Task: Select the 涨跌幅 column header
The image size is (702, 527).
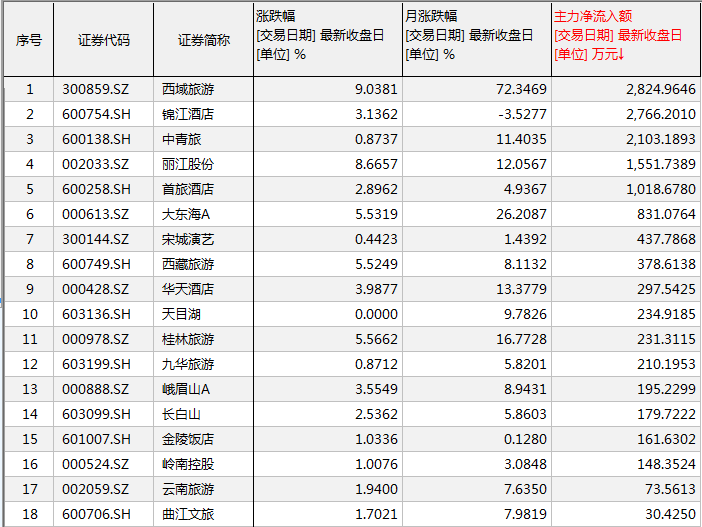Action: pyautogui.click(x=328, y=39)
